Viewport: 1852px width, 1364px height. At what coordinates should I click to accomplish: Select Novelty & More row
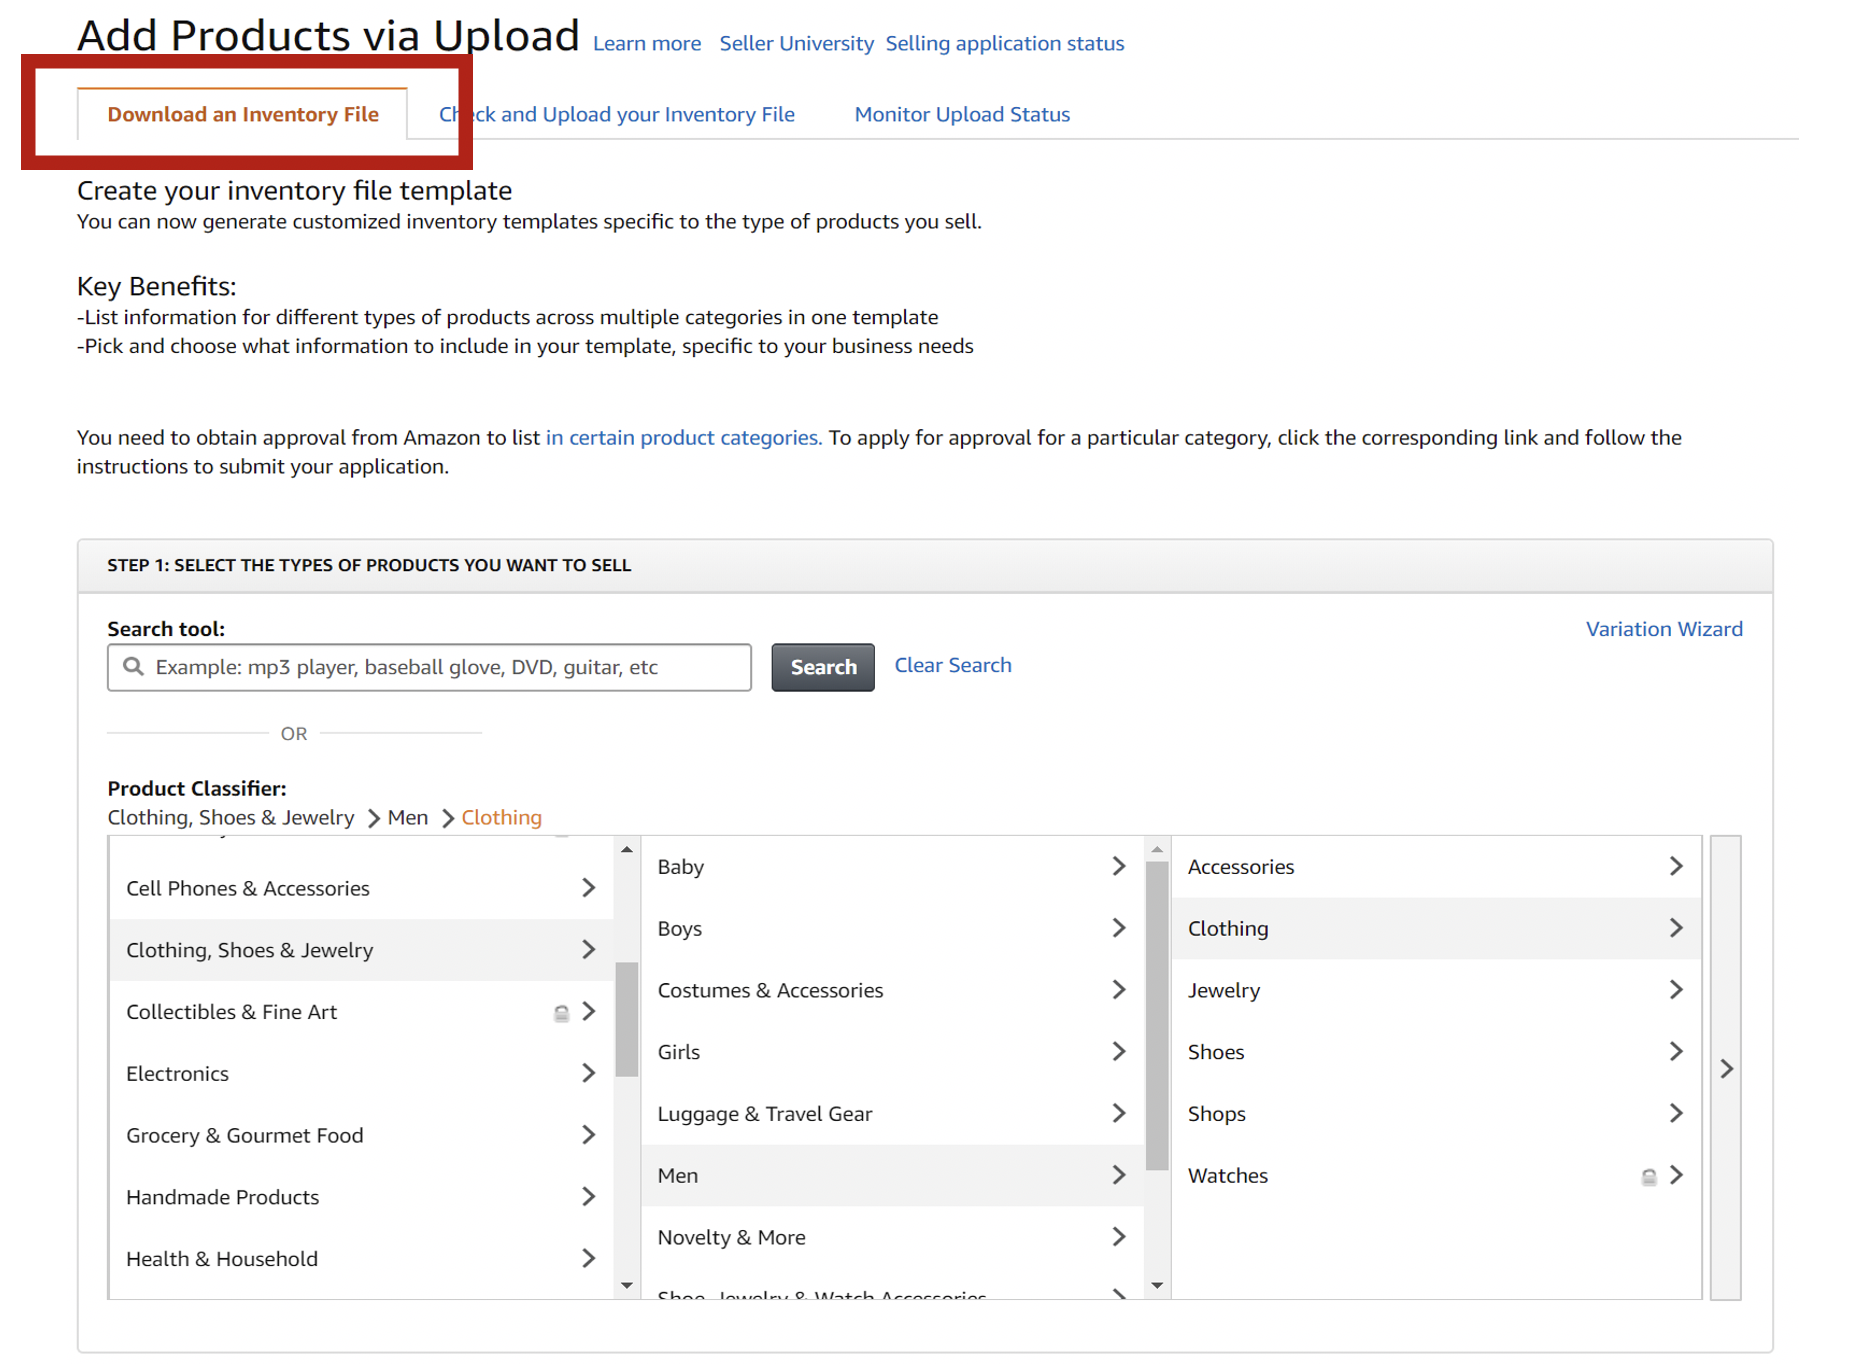[x=892, y=1237]
